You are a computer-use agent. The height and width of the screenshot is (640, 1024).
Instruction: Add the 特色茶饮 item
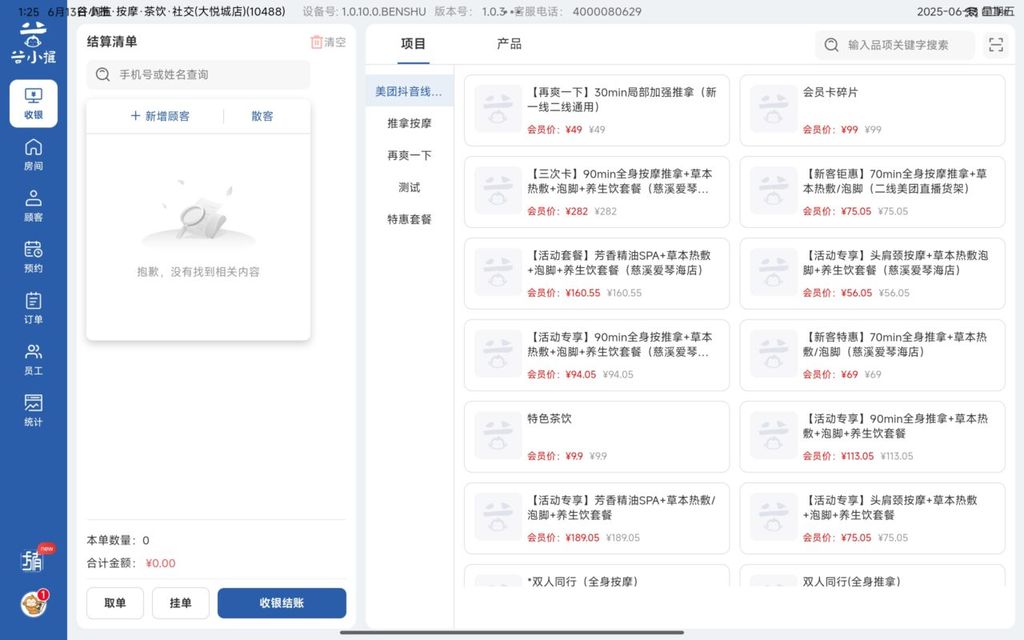[596, 437]
